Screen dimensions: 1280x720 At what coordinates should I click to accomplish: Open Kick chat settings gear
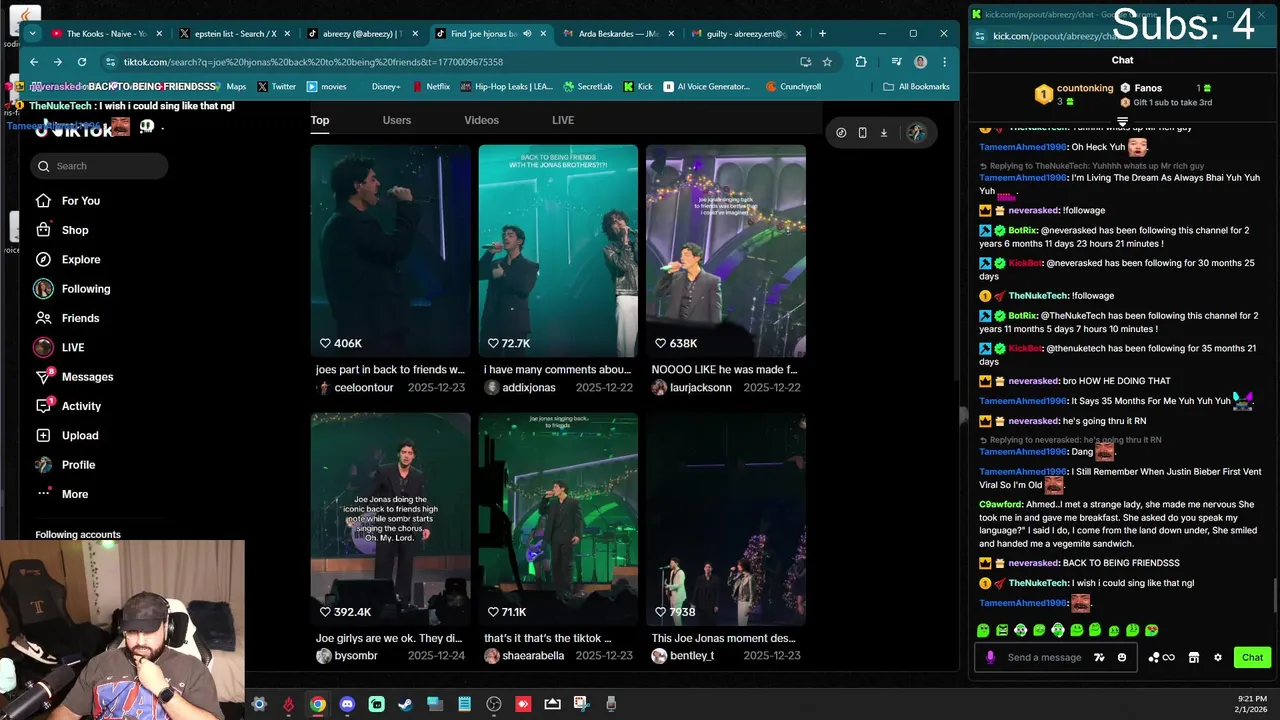click(x=1217, y=658)
